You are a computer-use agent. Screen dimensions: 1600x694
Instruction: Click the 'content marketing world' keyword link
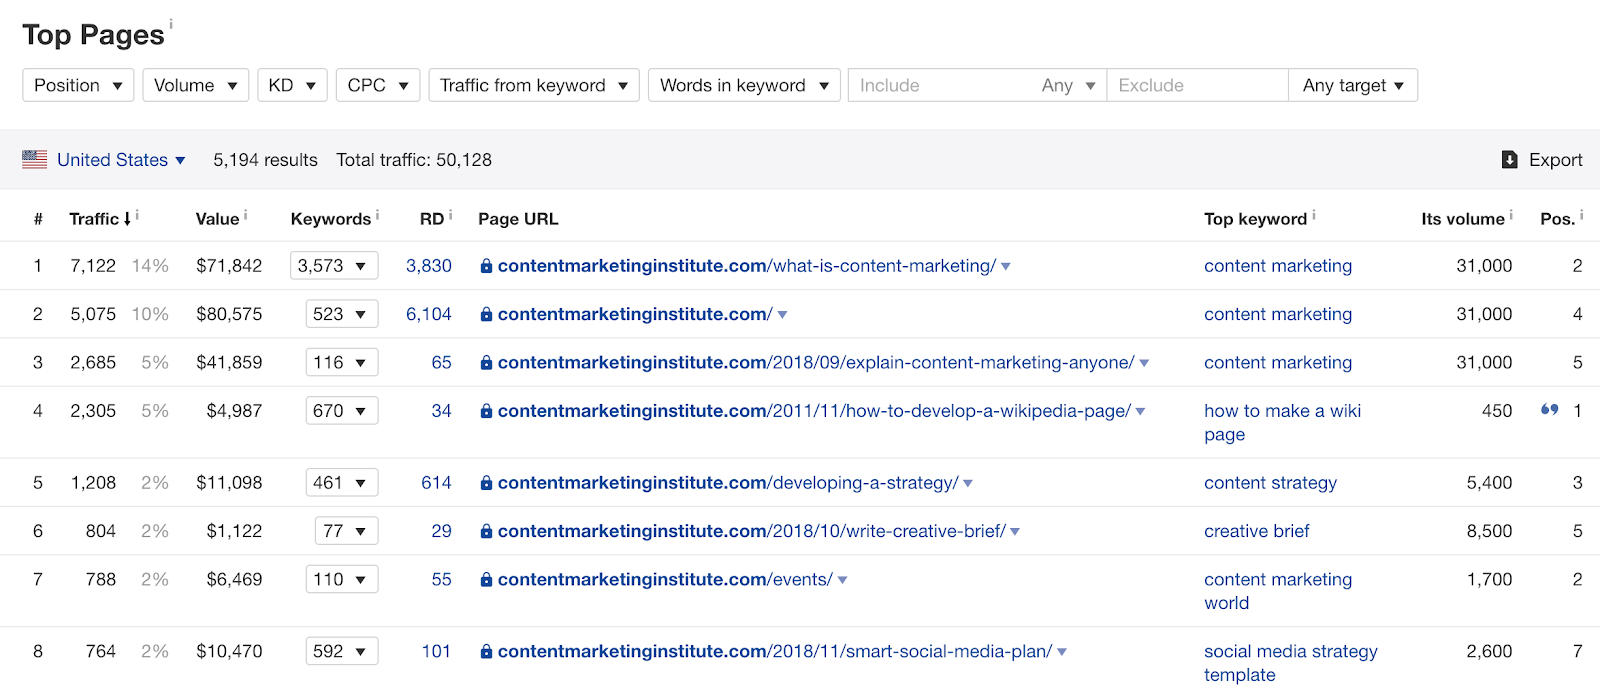tap(1278, 591)
